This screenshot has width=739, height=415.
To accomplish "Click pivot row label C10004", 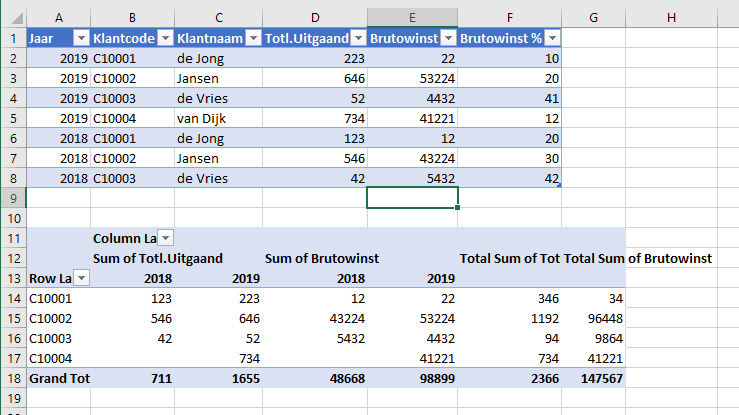I will pos(58,358).
